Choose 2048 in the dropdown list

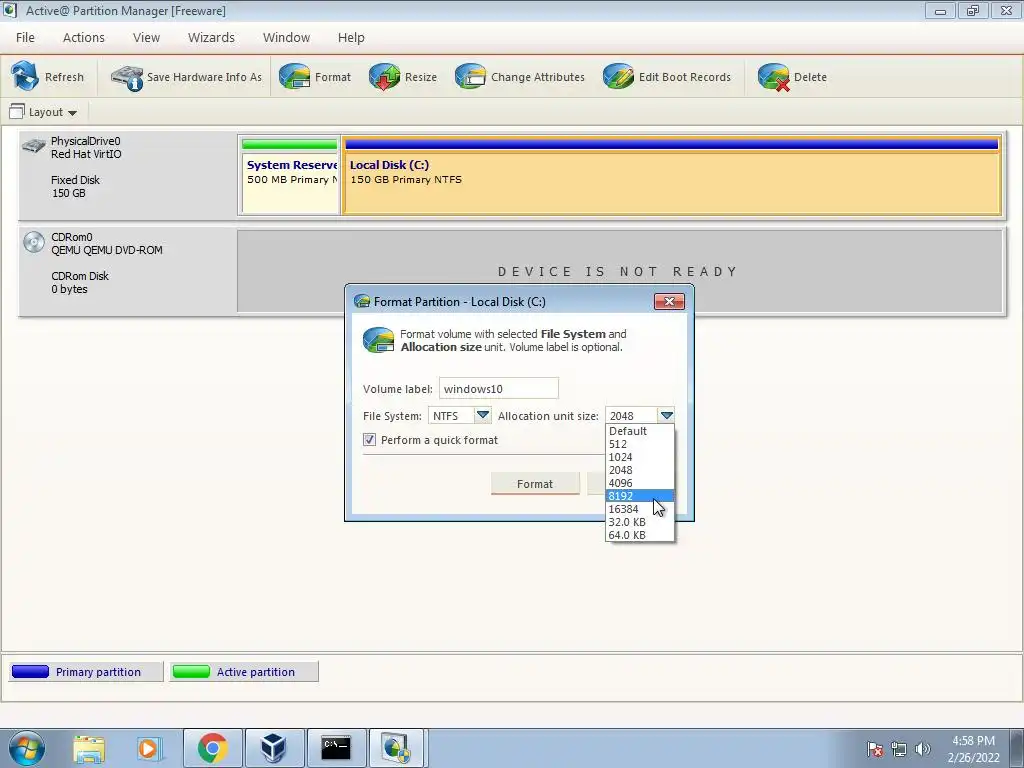click(639, 470)
